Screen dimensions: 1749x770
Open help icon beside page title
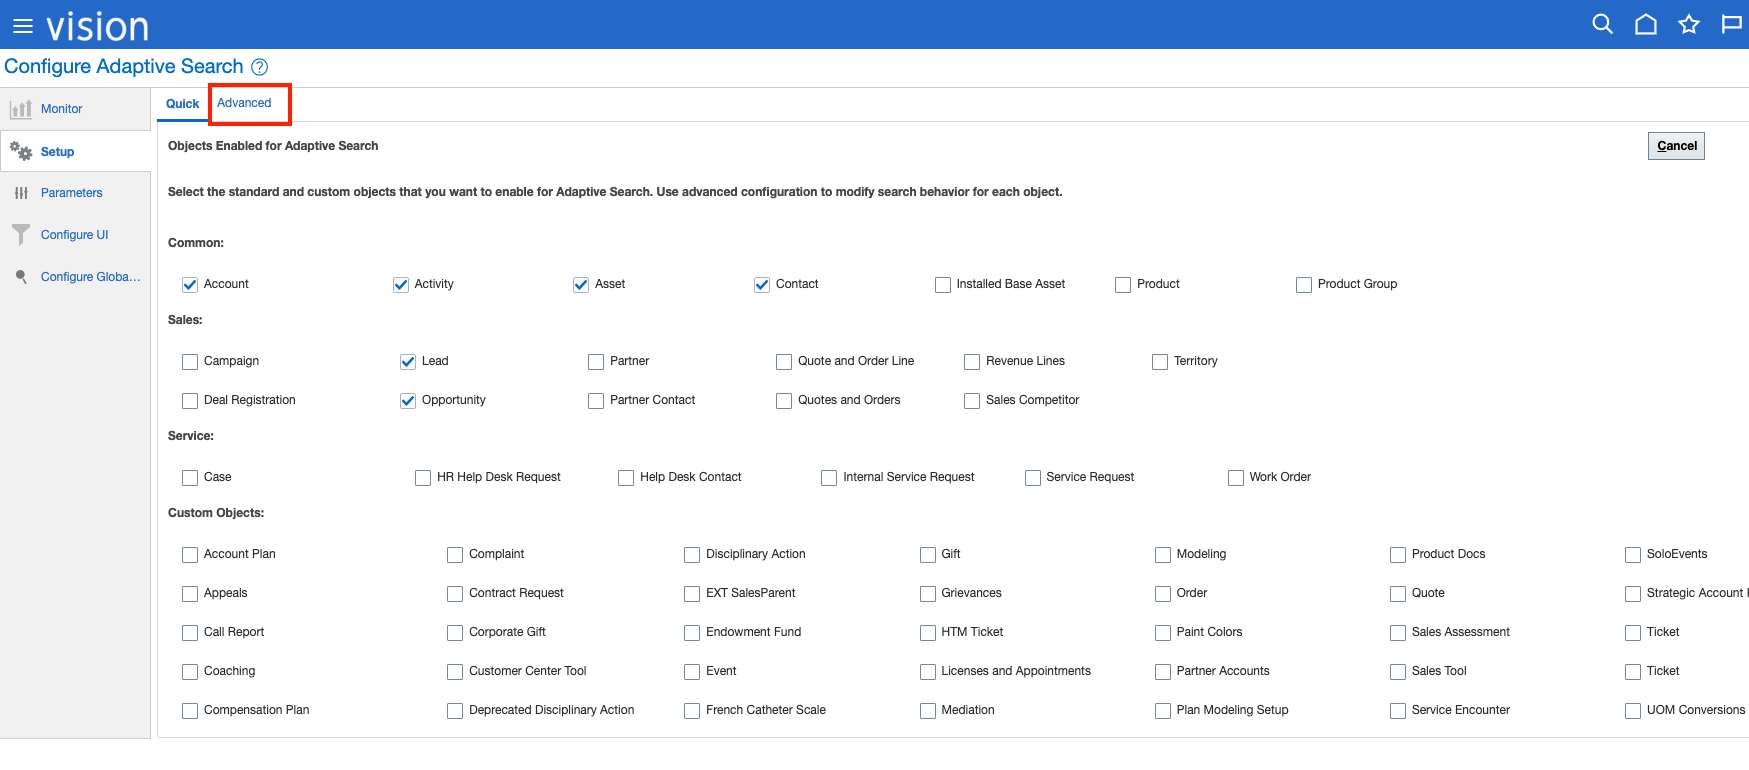(x=259, y=67)
